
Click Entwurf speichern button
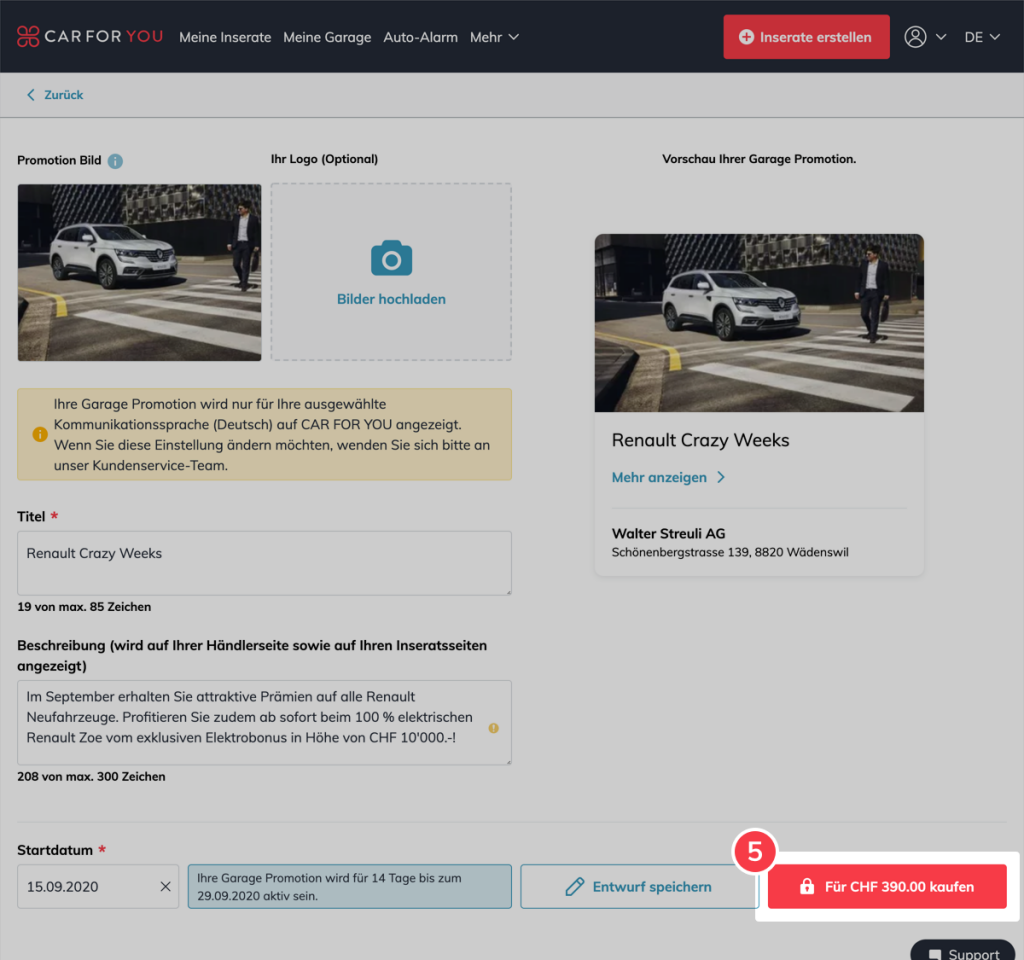(639, 886)
